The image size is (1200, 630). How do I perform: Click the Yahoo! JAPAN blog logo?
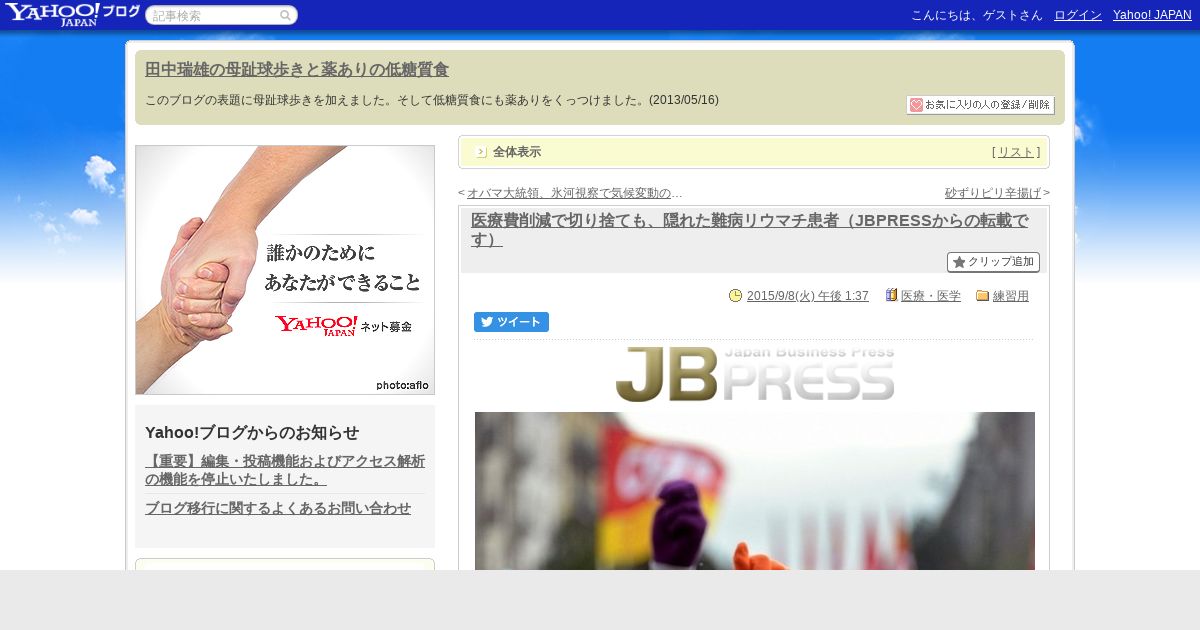[72, 14]
